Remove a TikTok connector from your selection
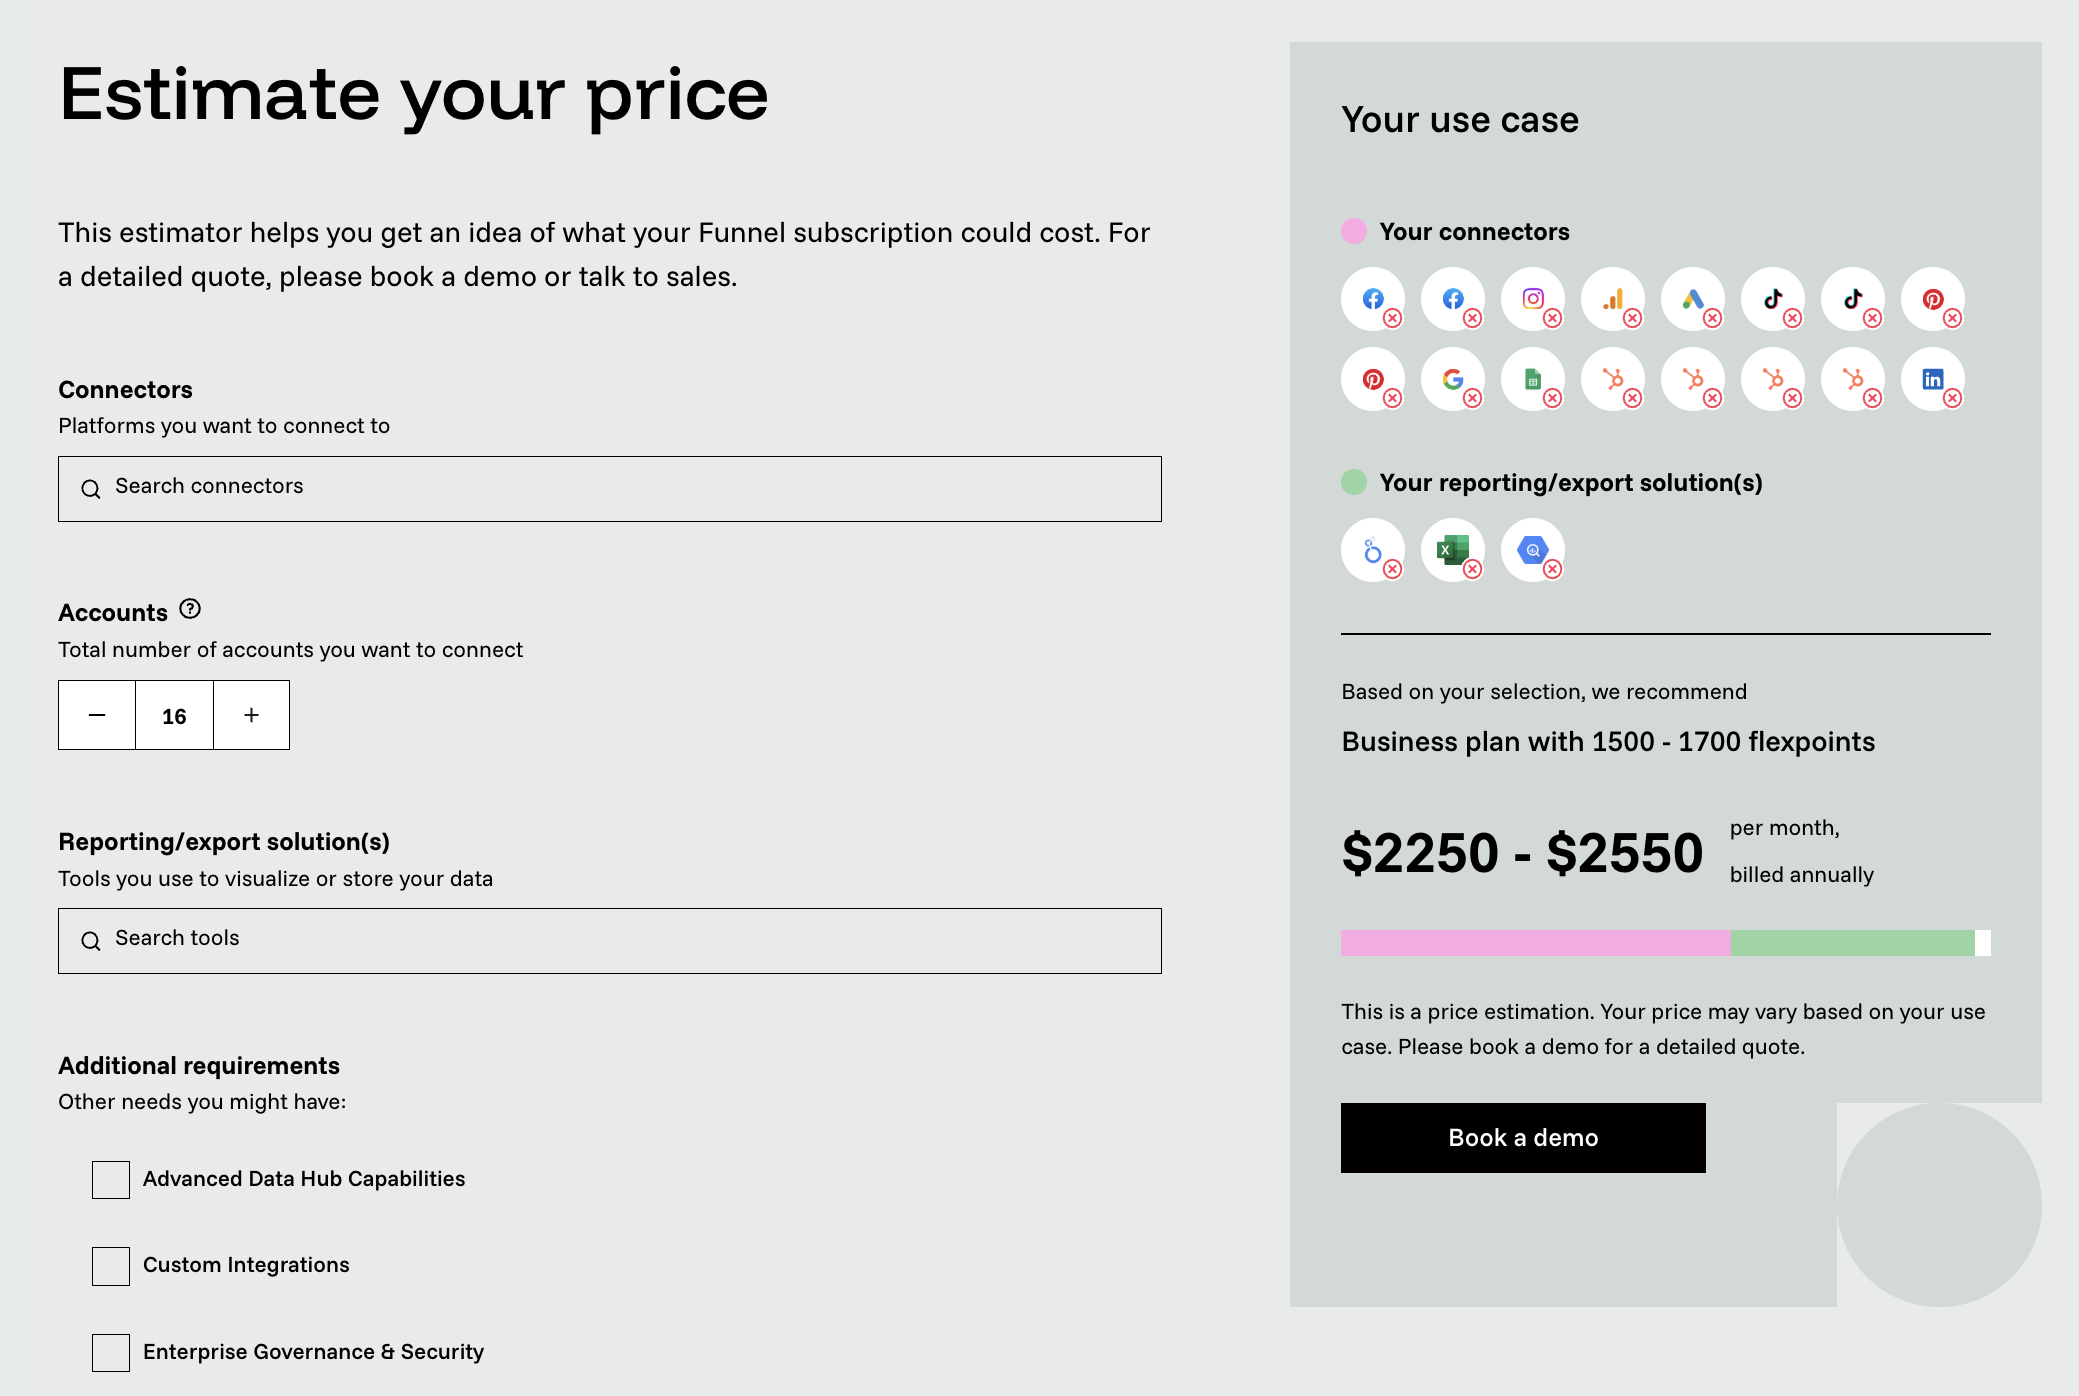This screenshot has width=2079, height=1396. (1793, 318)
